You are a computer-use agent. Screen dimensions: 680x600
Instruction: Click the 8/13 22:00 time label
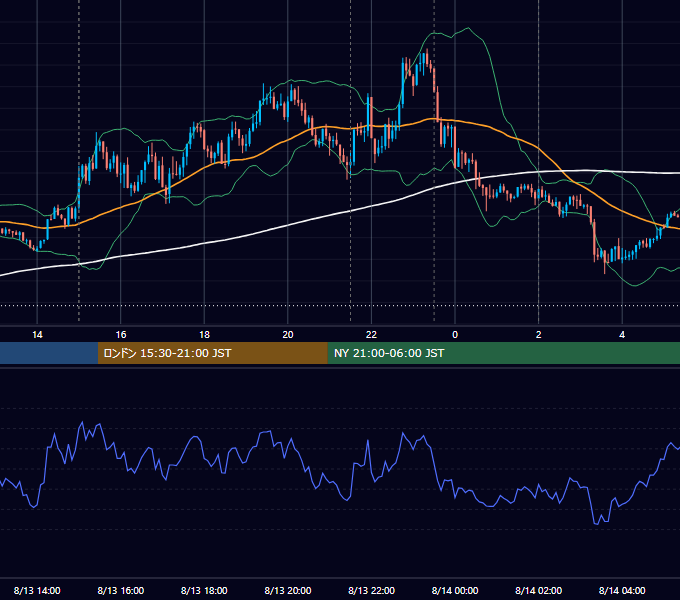tap(371, 590)
